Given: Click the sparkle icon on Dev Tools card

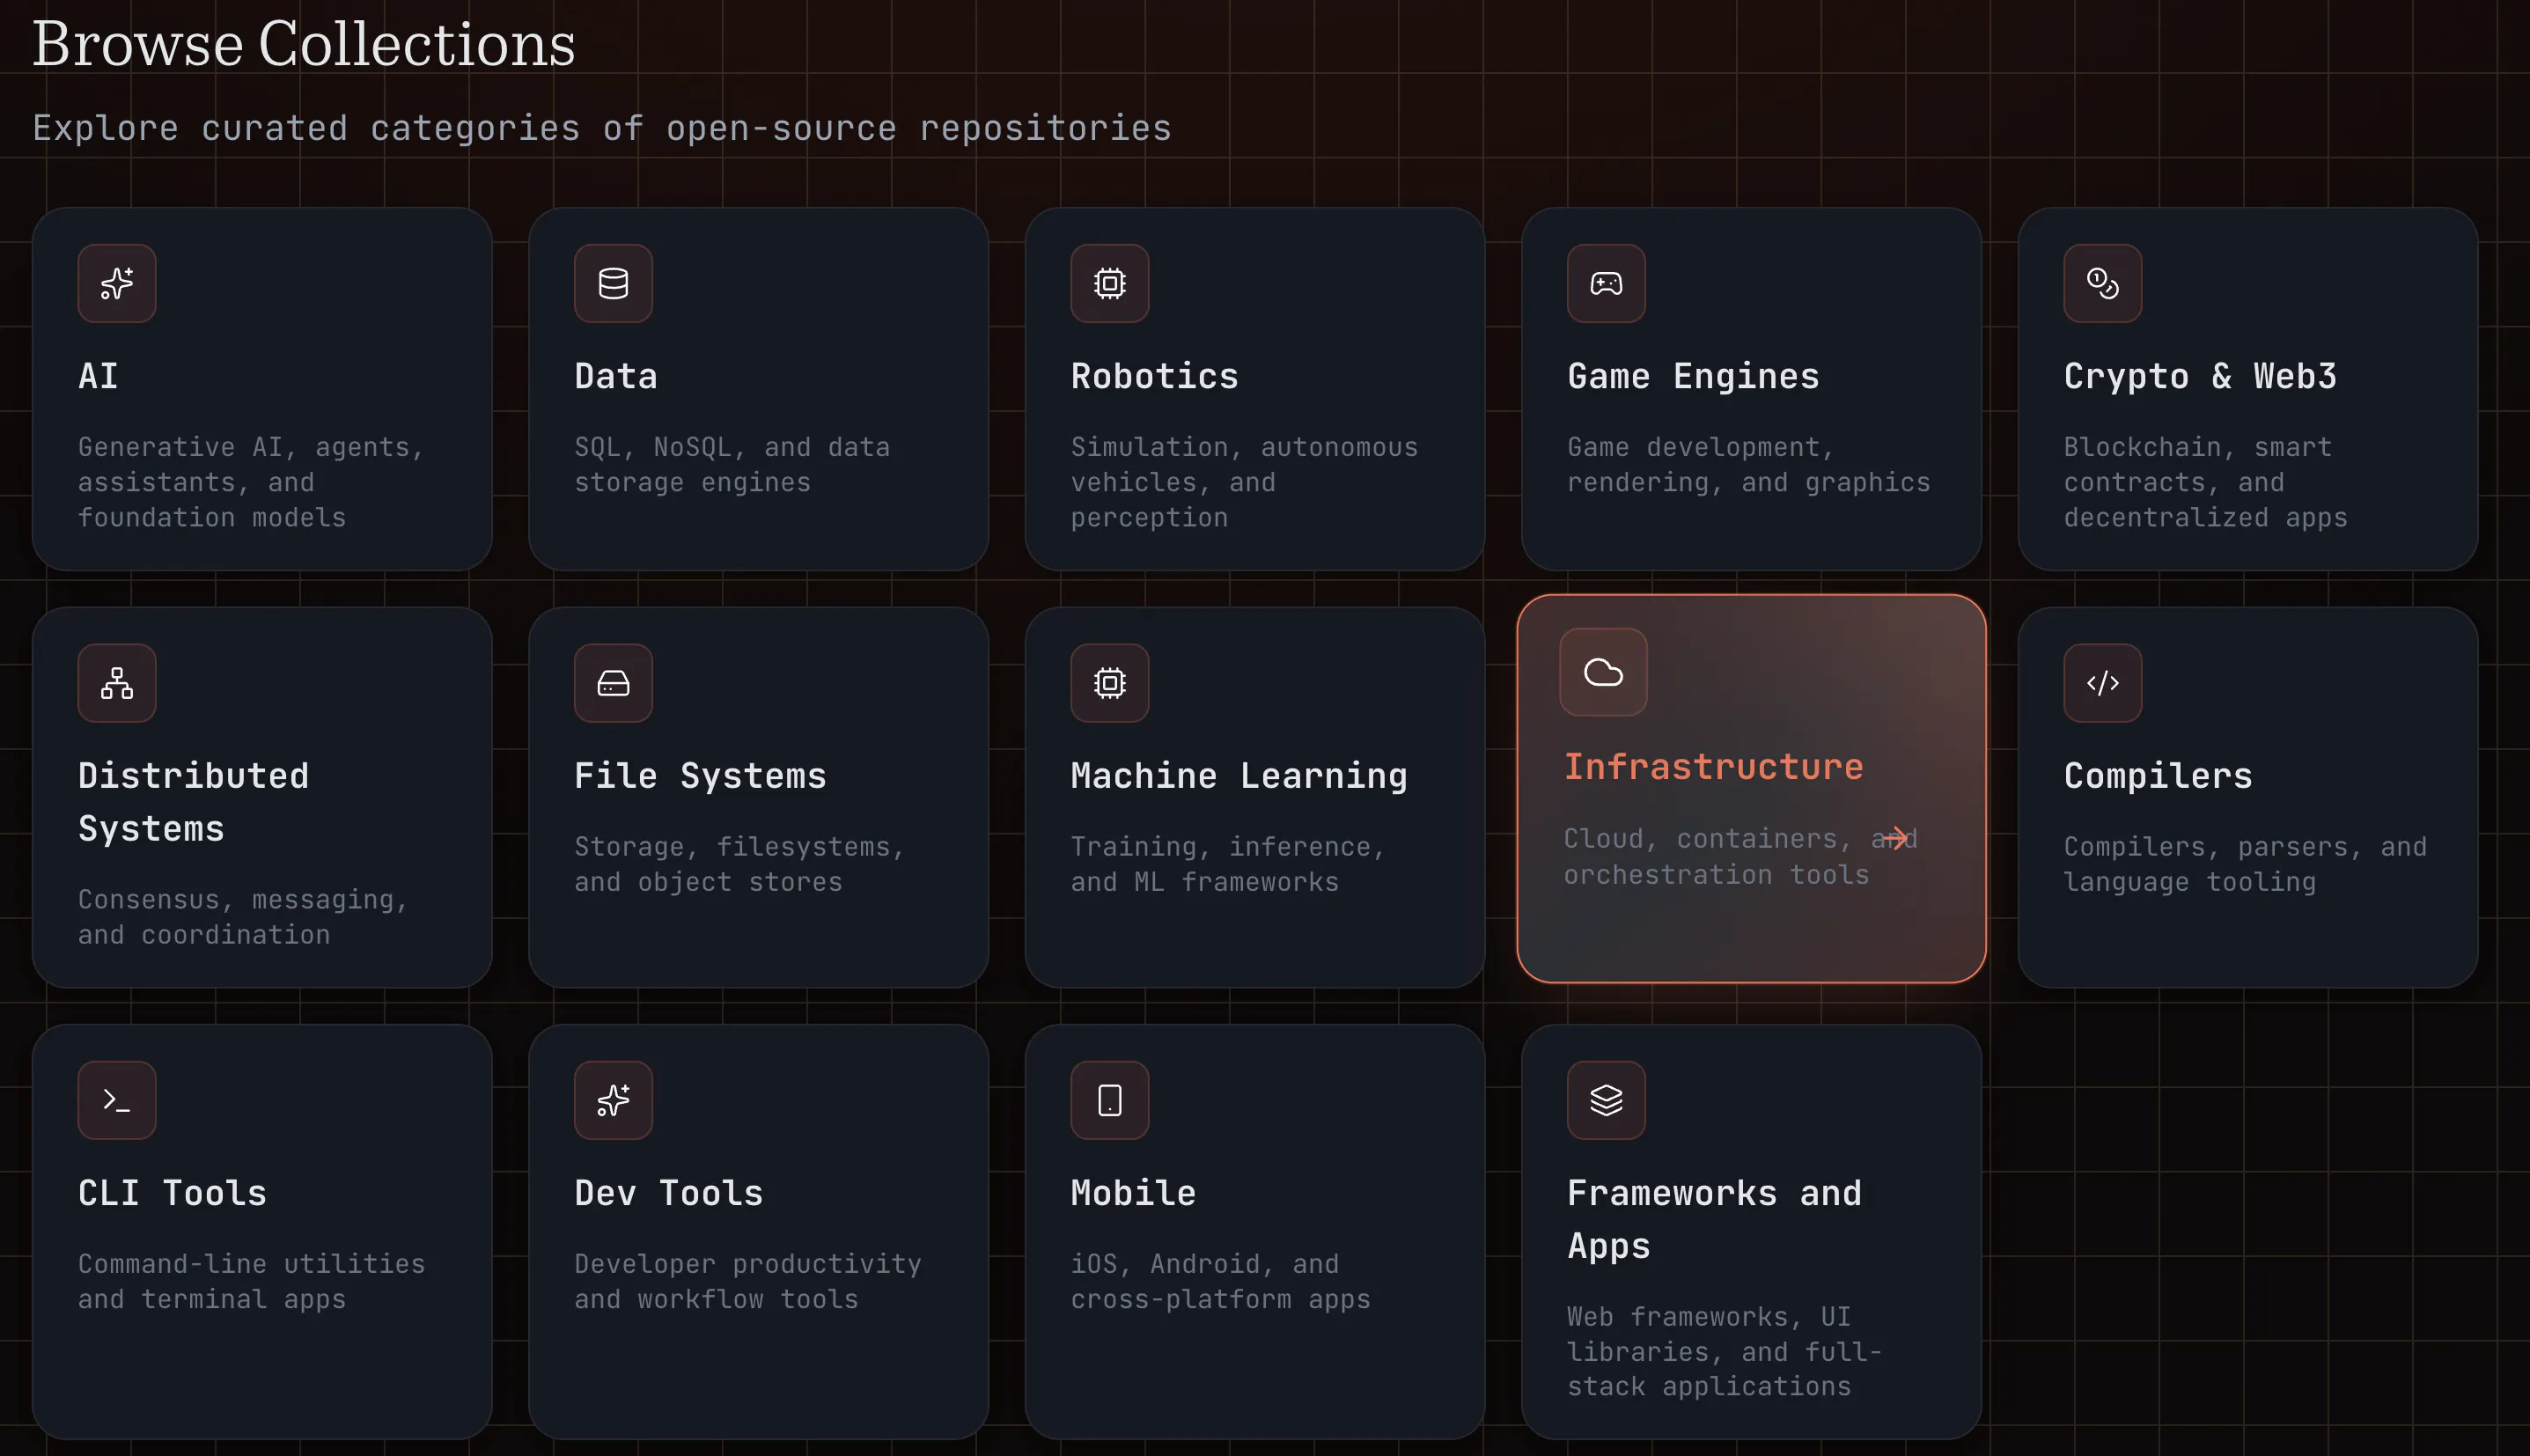Looking at the screenshot, I should tap(613, 1100).
